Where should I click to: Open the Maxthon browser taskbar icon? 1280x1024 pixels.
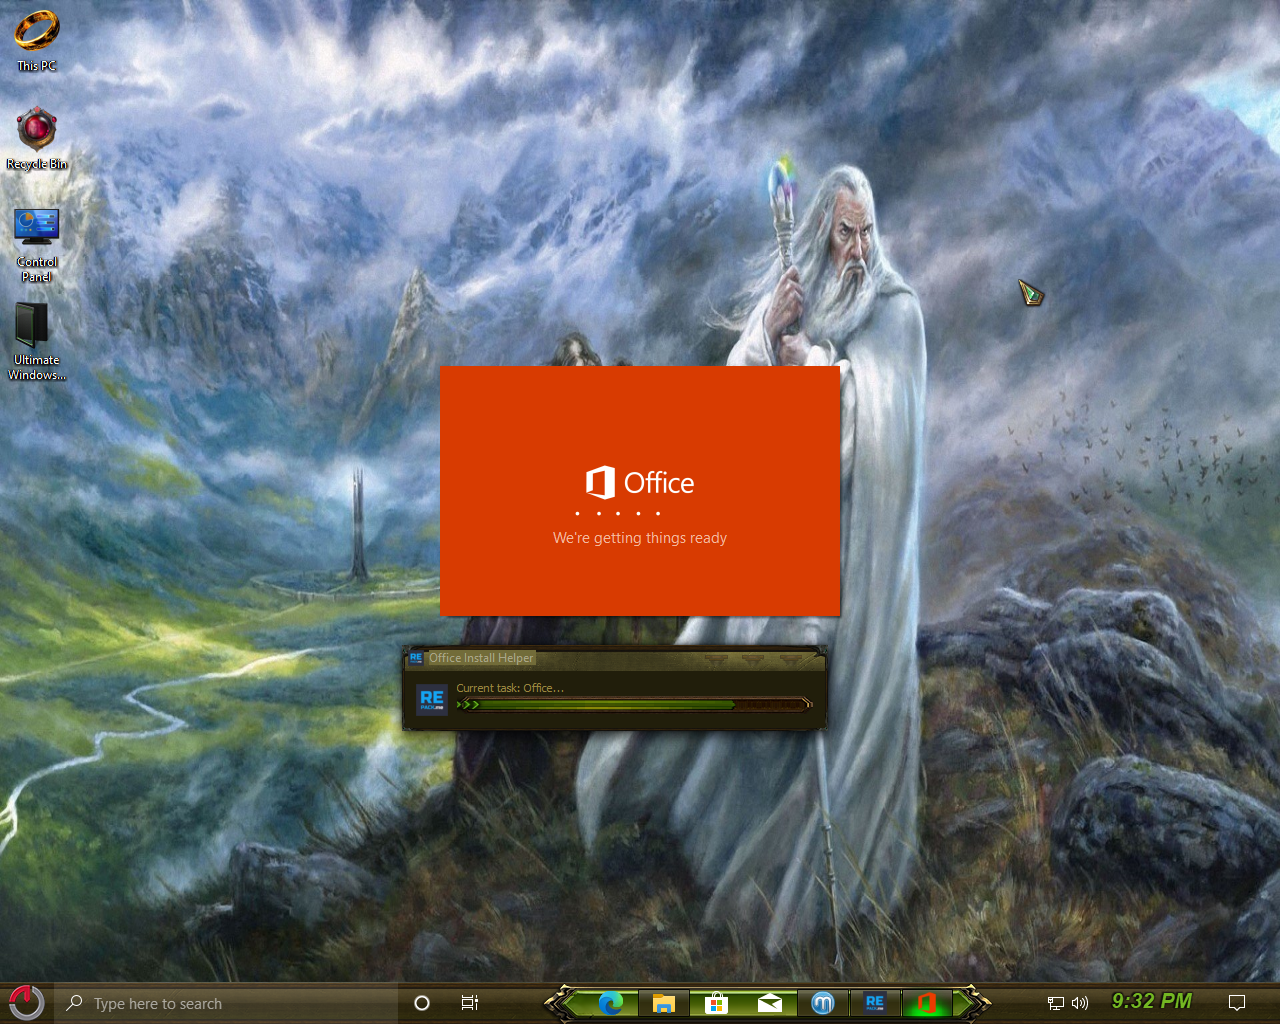[x=822, y=1003]
